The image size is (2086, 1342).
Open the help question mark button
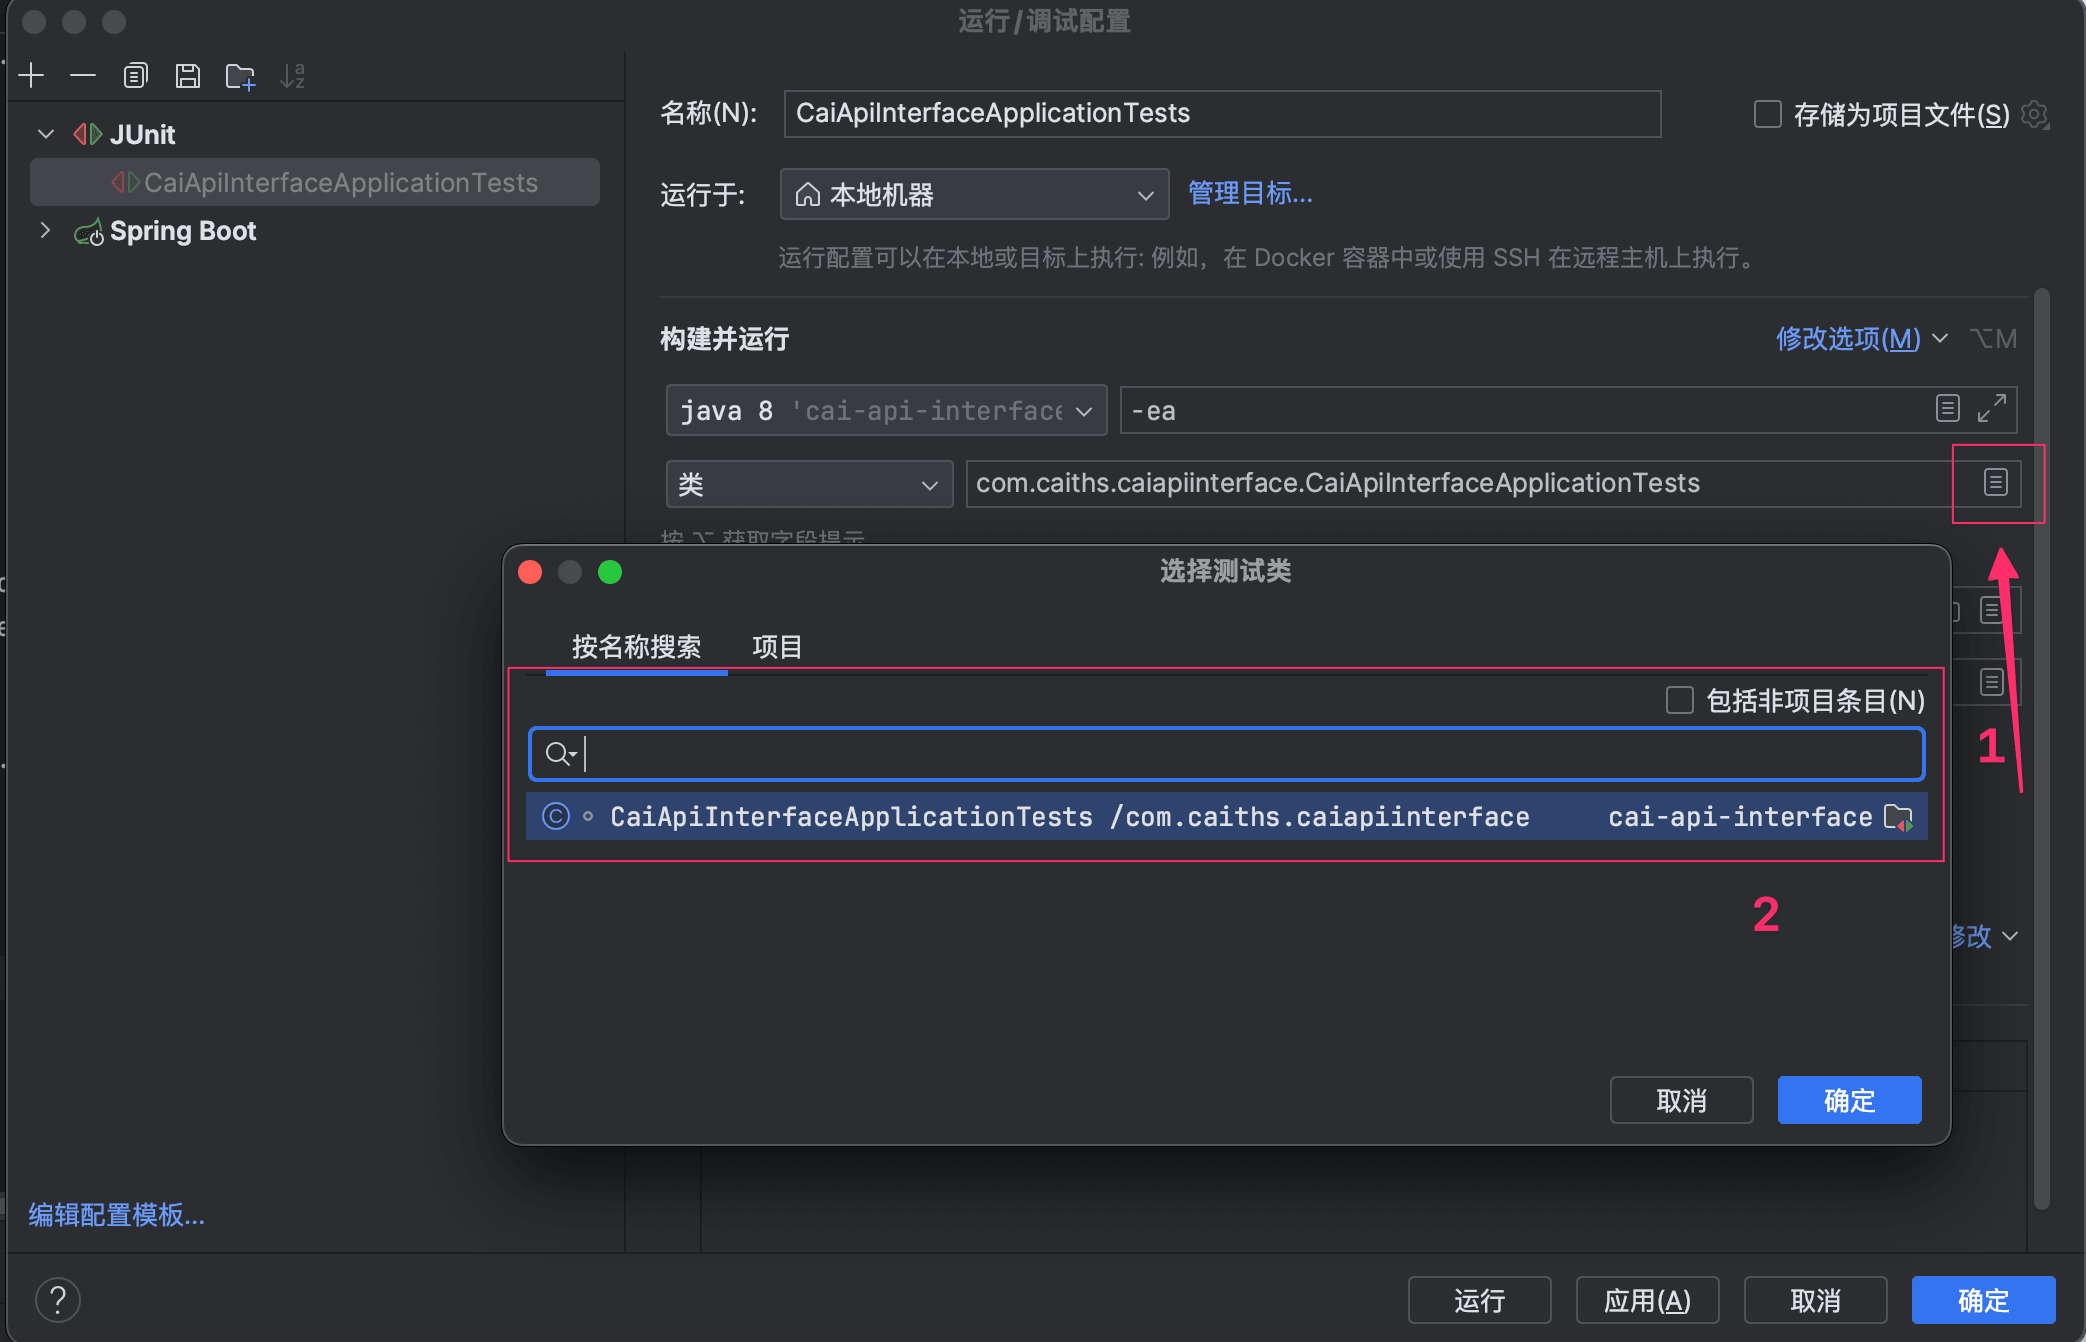[58, 1300]
